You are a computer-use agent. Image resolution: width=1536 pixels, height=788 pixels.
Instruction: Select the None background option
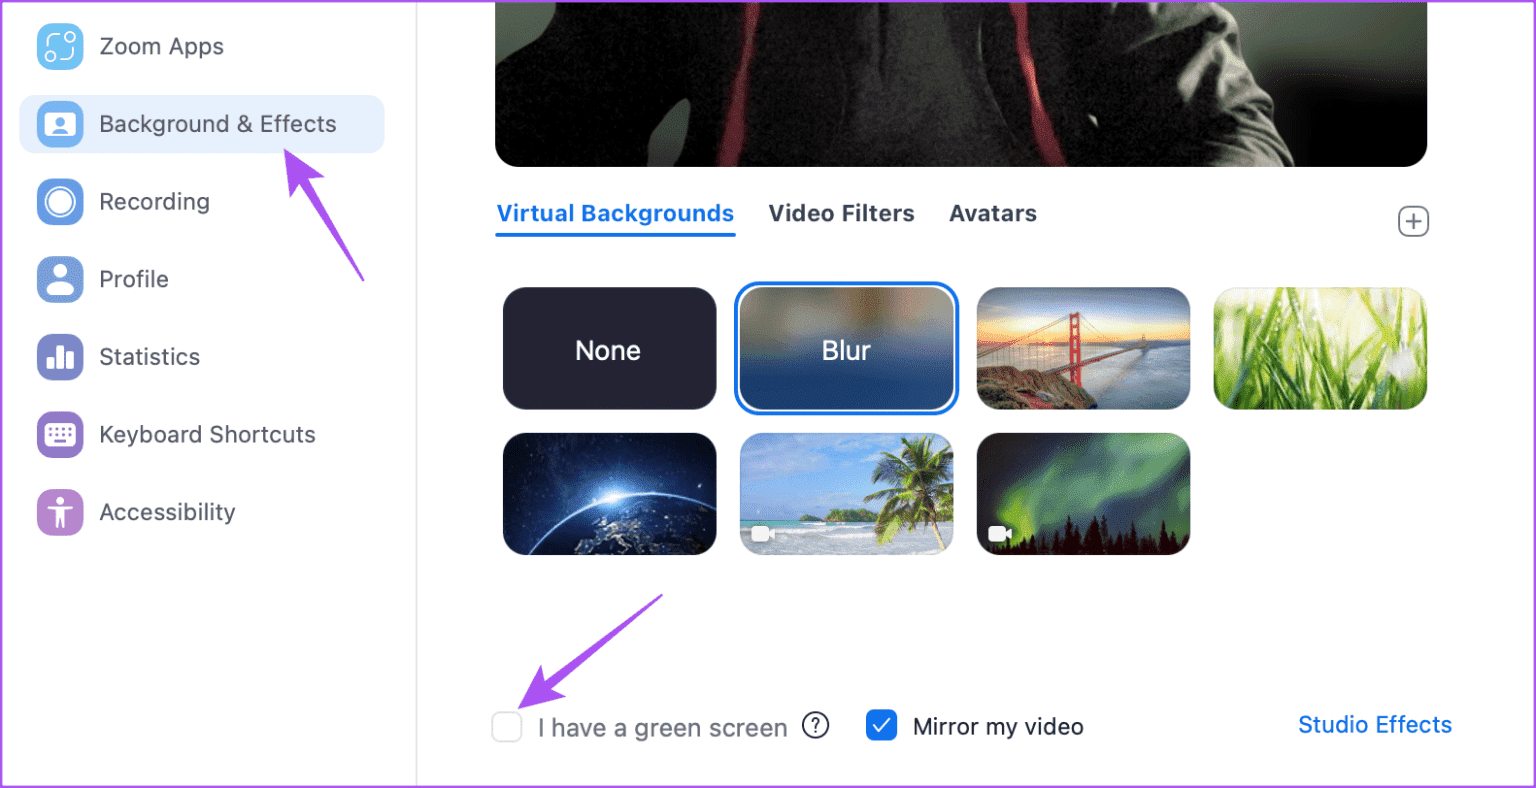click(x=610, y=349)
